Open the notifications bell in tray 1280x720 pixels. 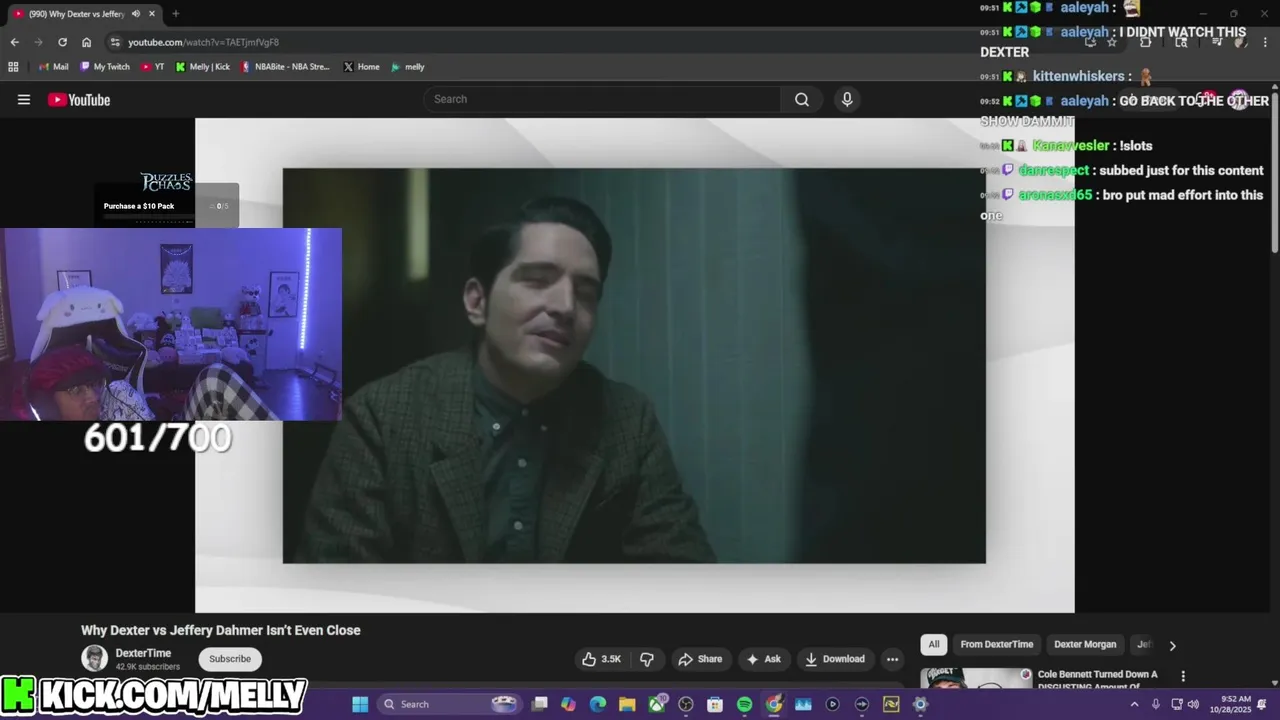coord(1262,704)
